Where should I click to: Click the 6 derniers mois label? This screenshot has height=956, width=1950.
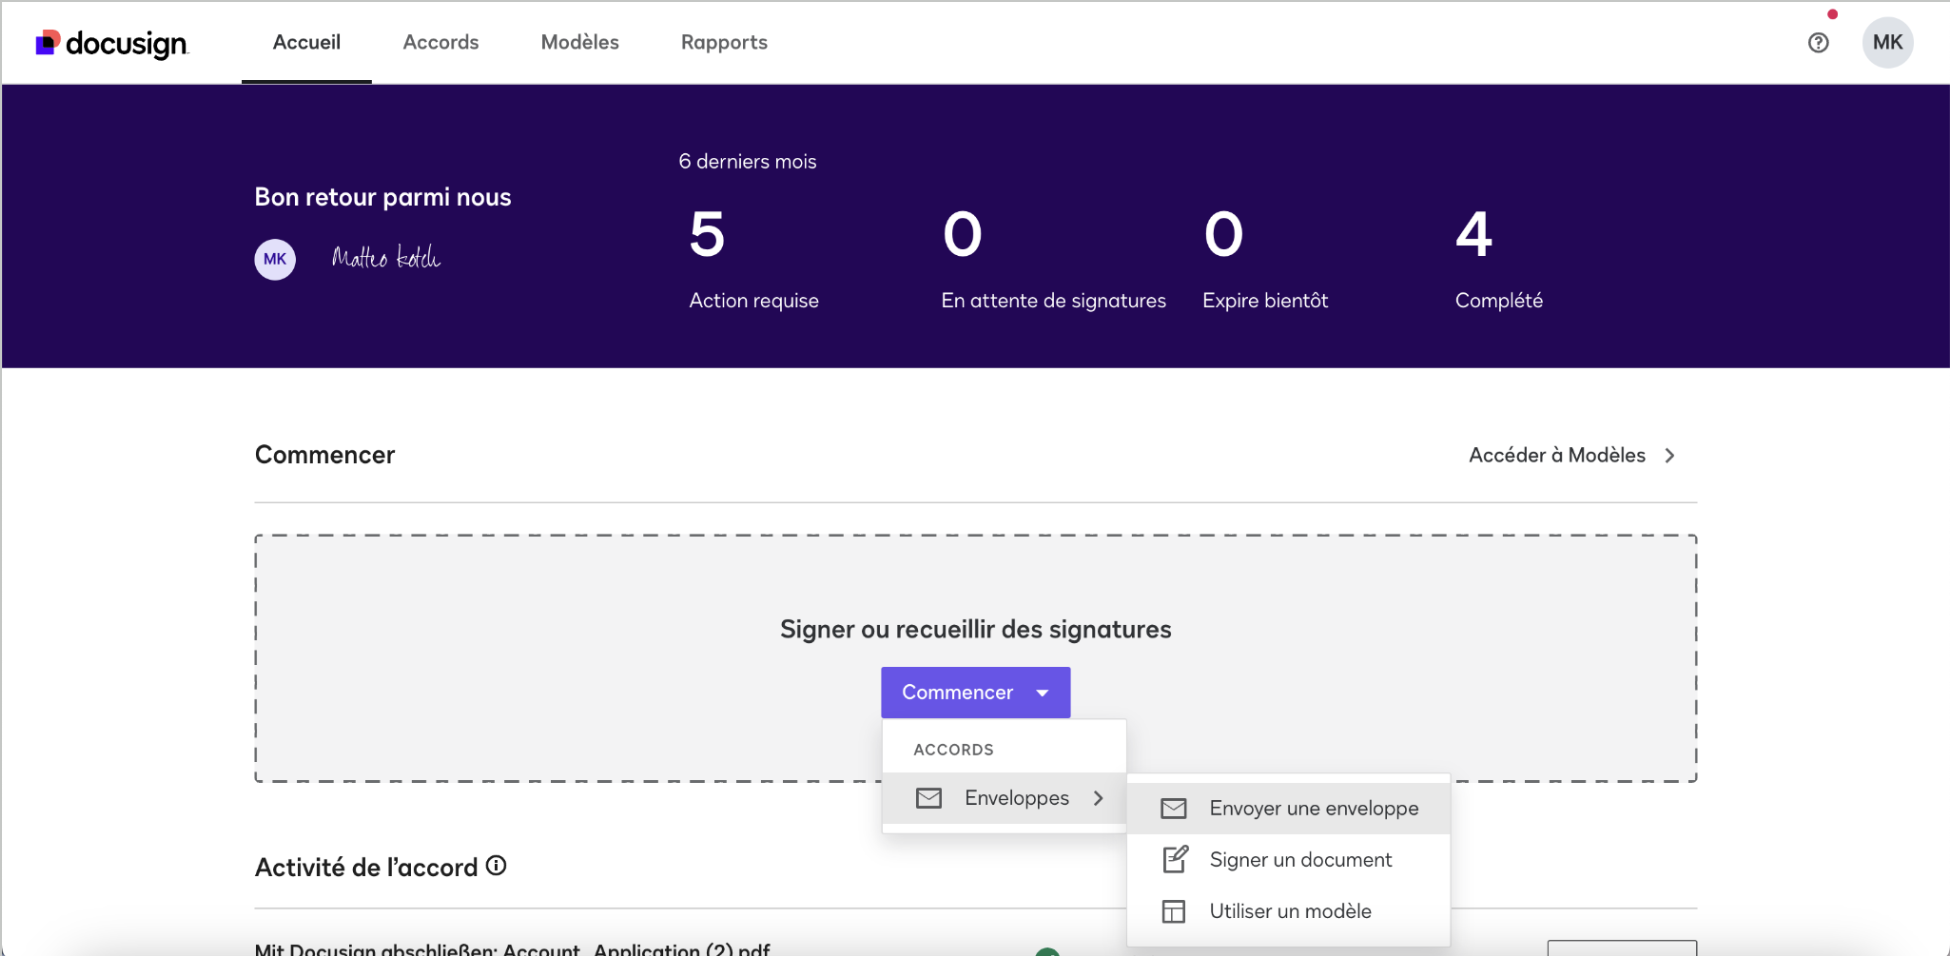coord(747,162)
